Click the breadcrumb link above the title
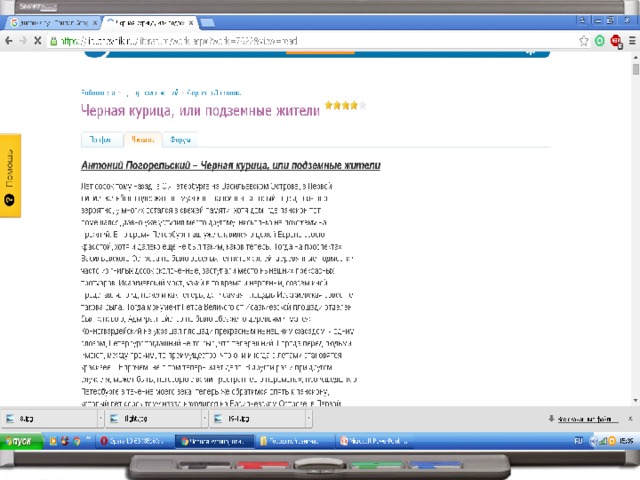 pos(161,93)
